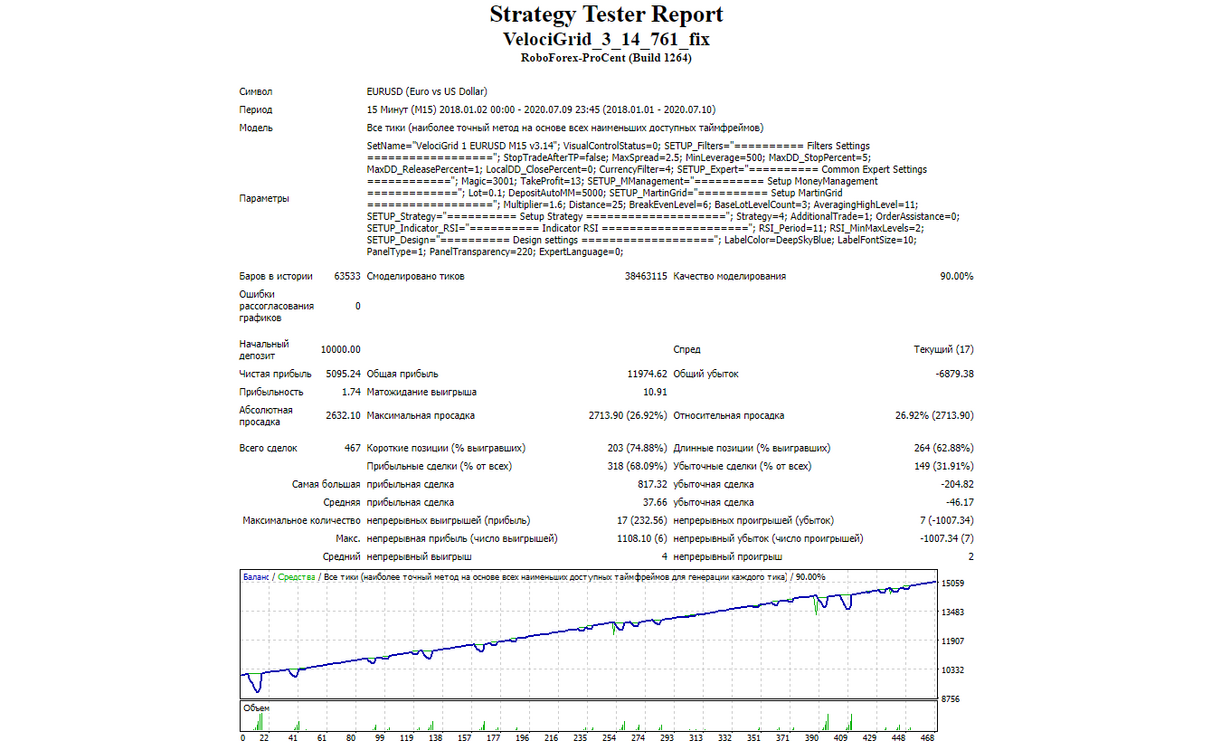
Task: Click 'Самая большая' row label
Action: [x=326, y=484]
